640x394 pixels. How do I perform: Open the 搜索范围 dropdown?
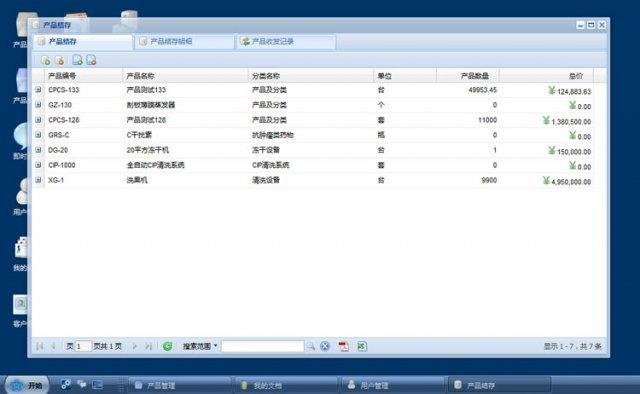tap(200, 346)
